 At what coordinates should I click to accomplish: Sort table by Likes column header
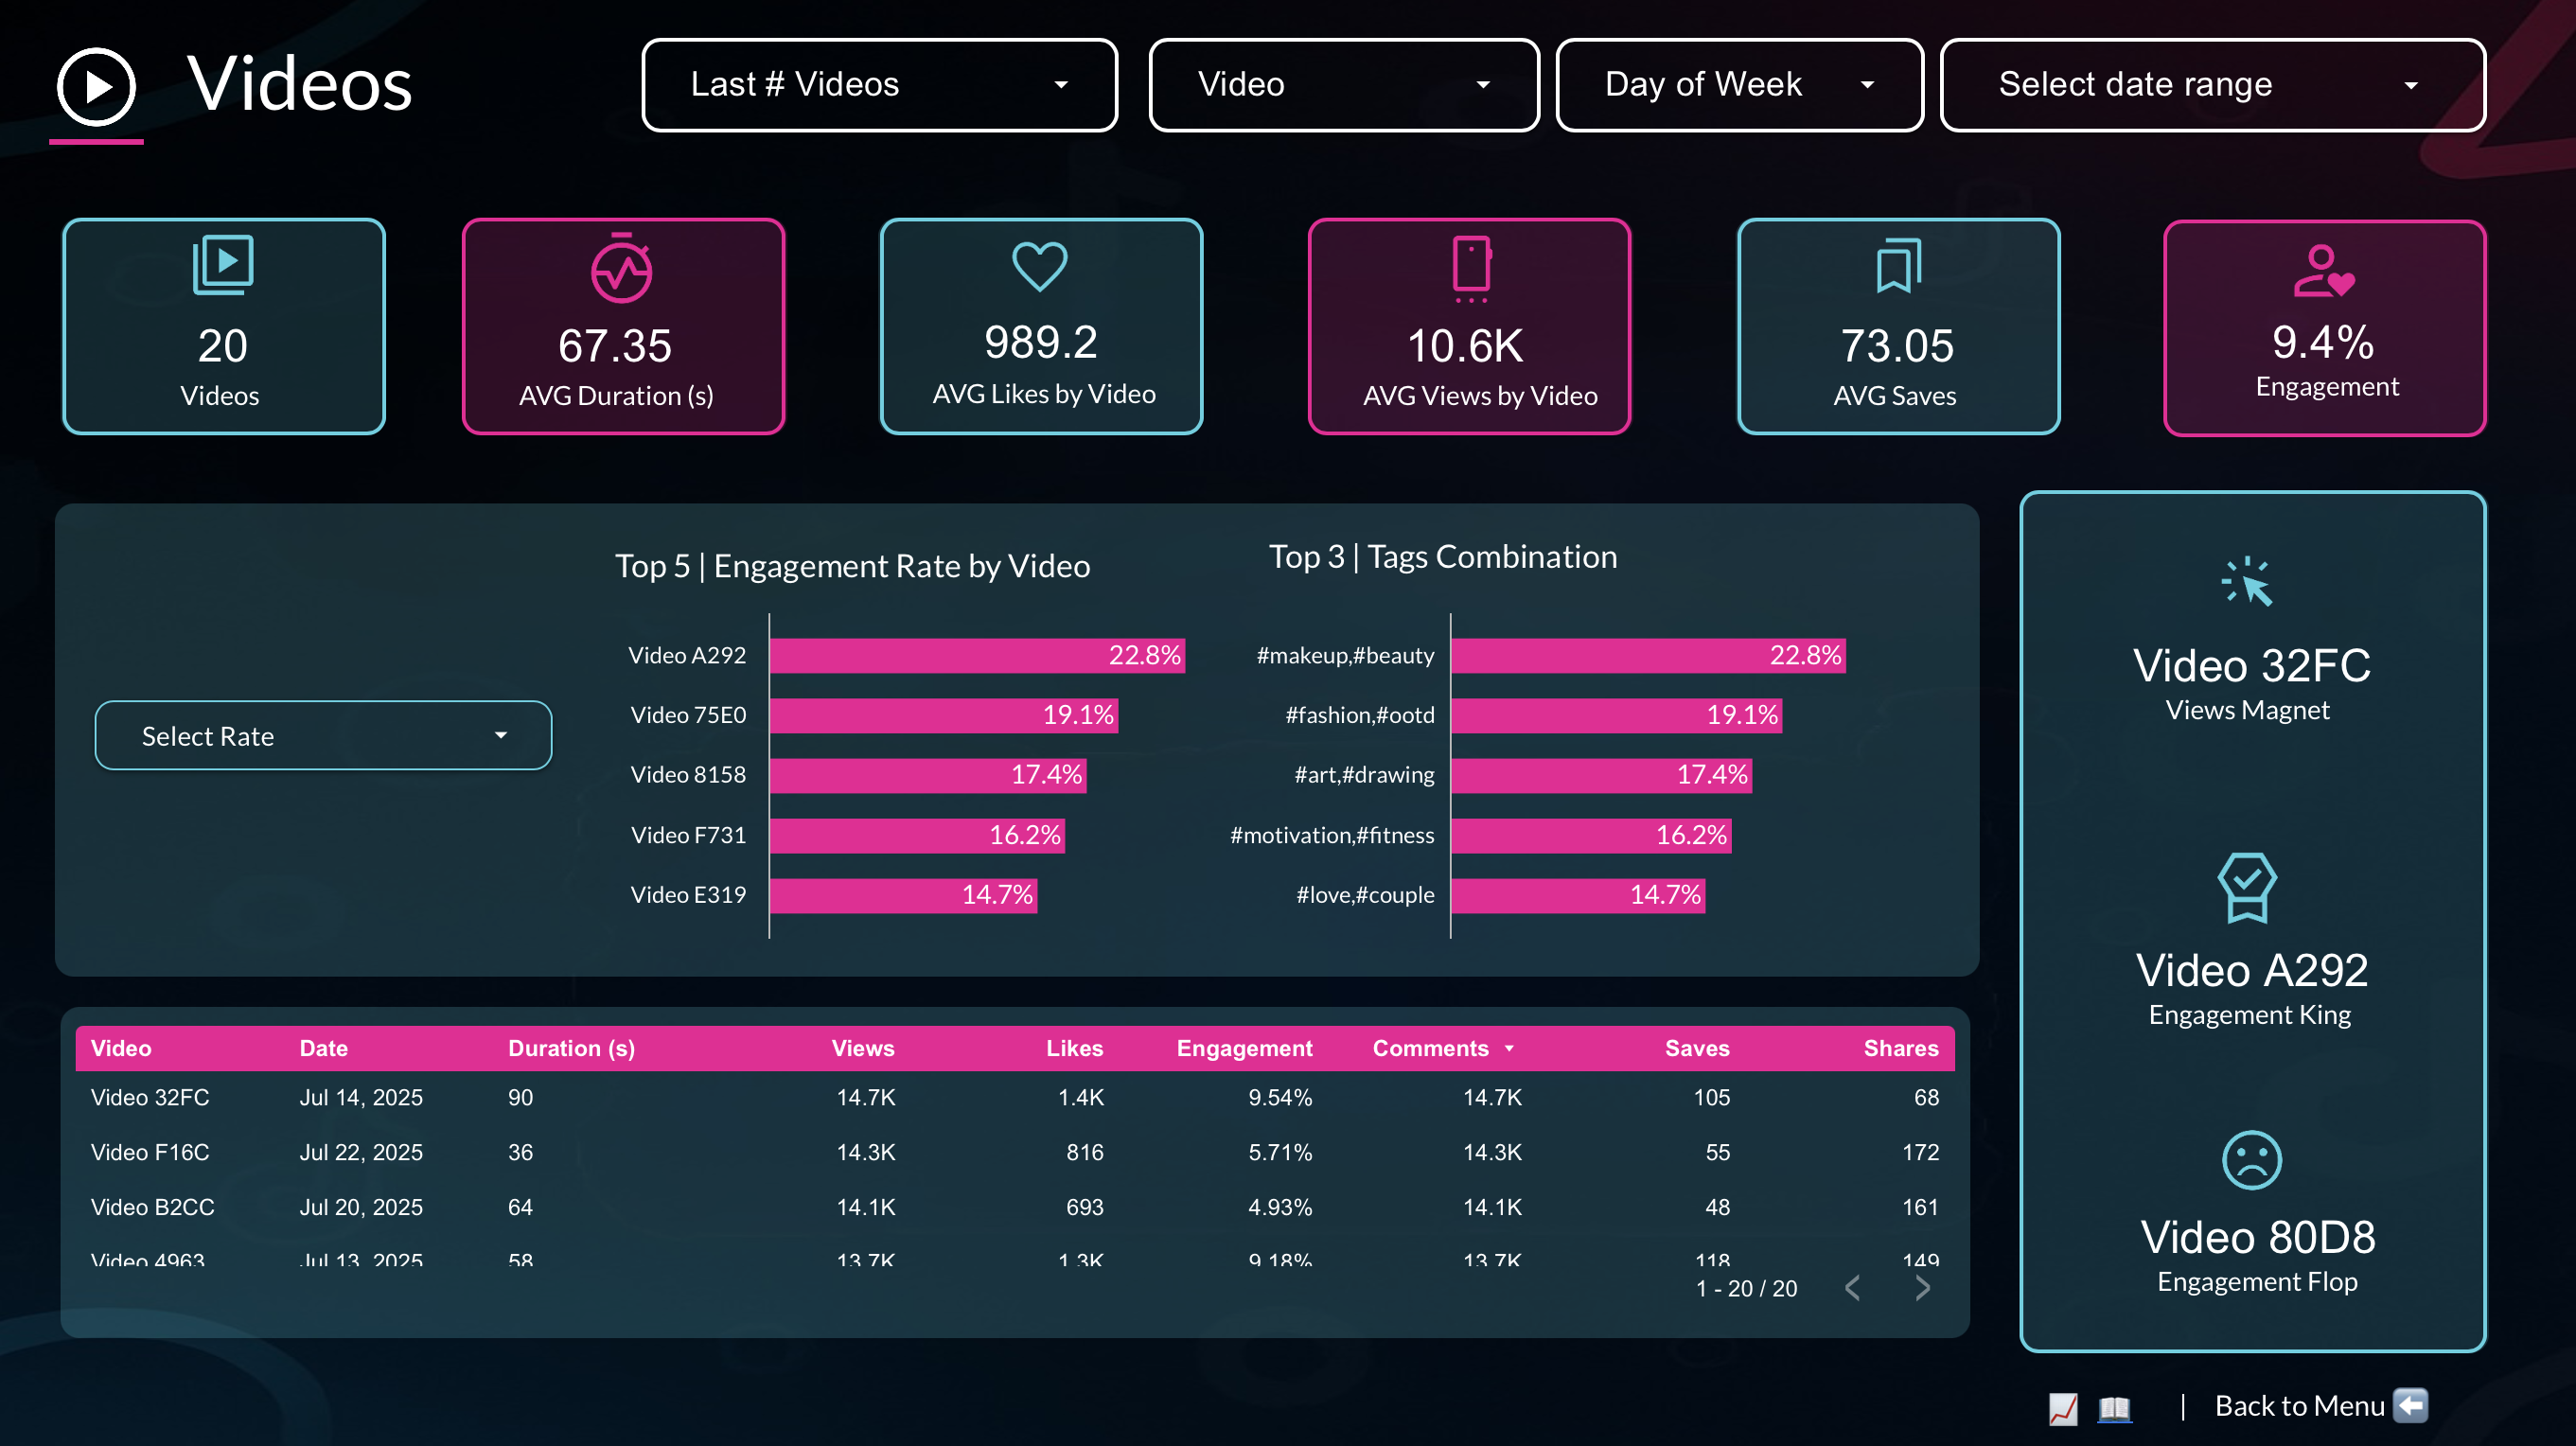tap(1074, 1048)
